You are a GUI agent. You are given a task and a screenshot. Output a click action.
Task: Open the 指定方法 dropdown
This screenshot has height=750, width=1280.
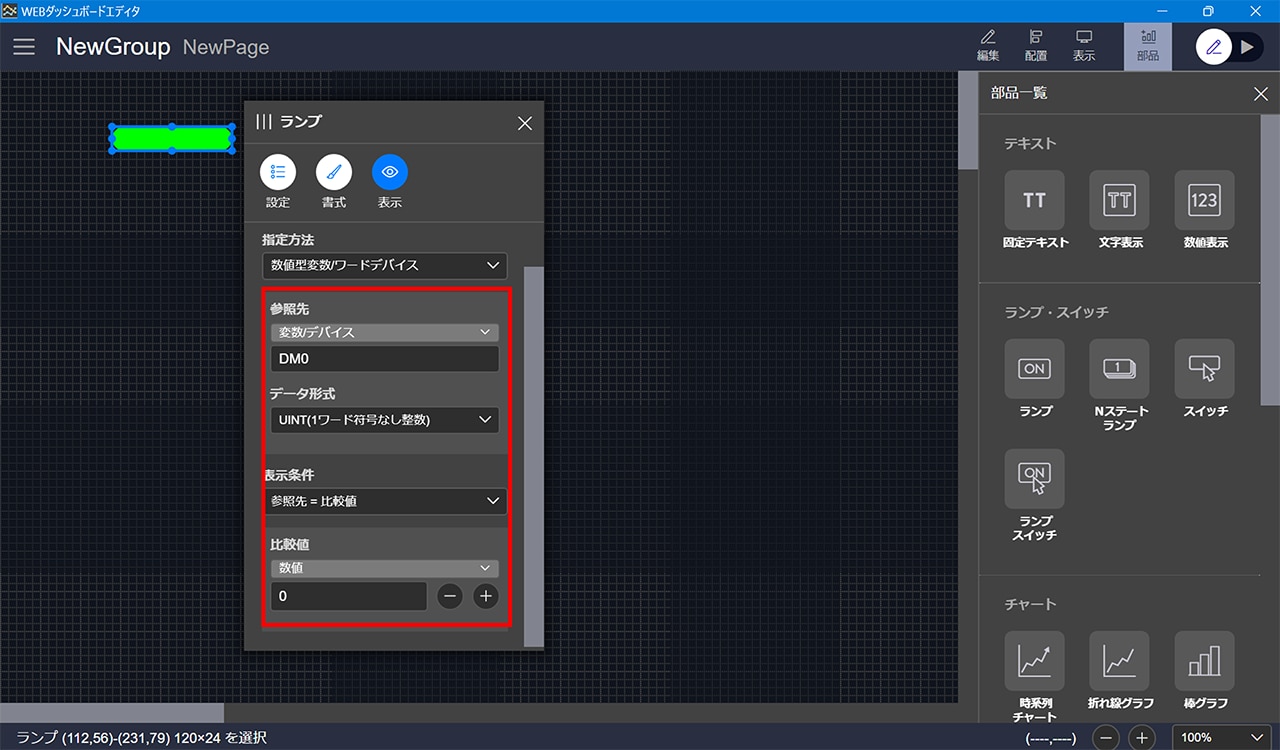pyautogui.click(x=384, y=265)
